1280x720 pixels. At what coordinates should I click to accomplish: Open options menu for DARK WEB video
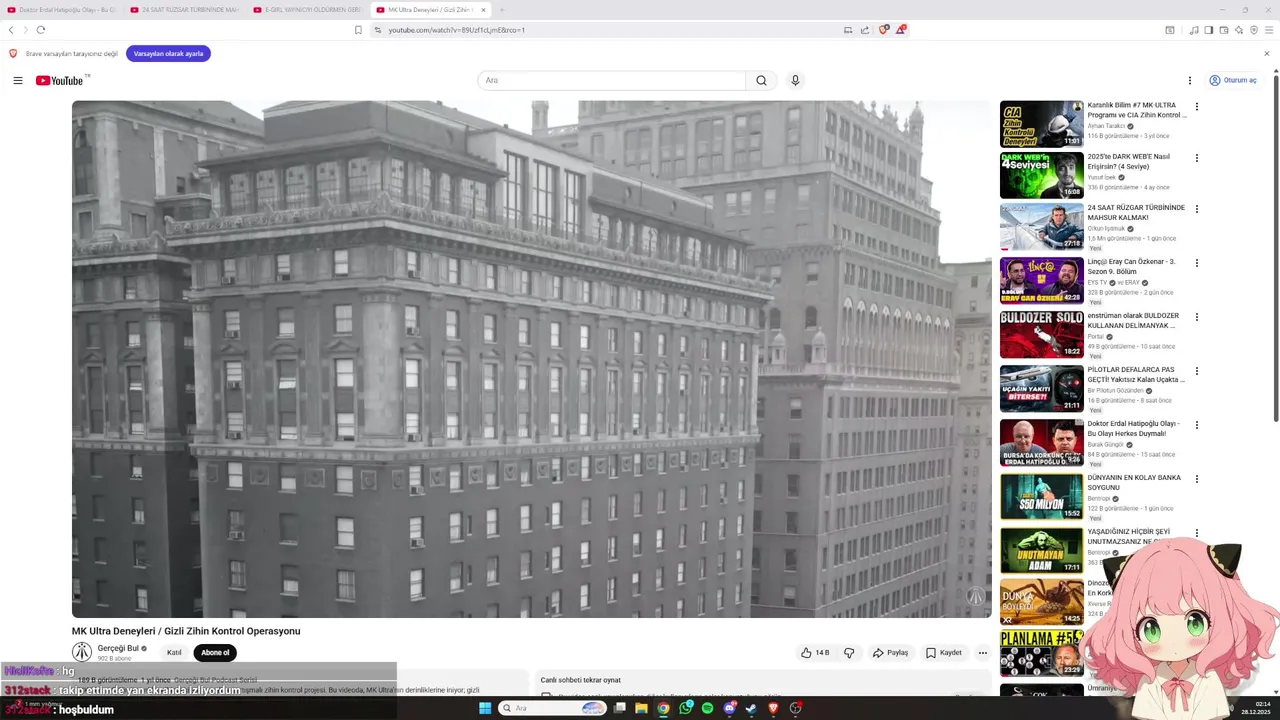1196,158
